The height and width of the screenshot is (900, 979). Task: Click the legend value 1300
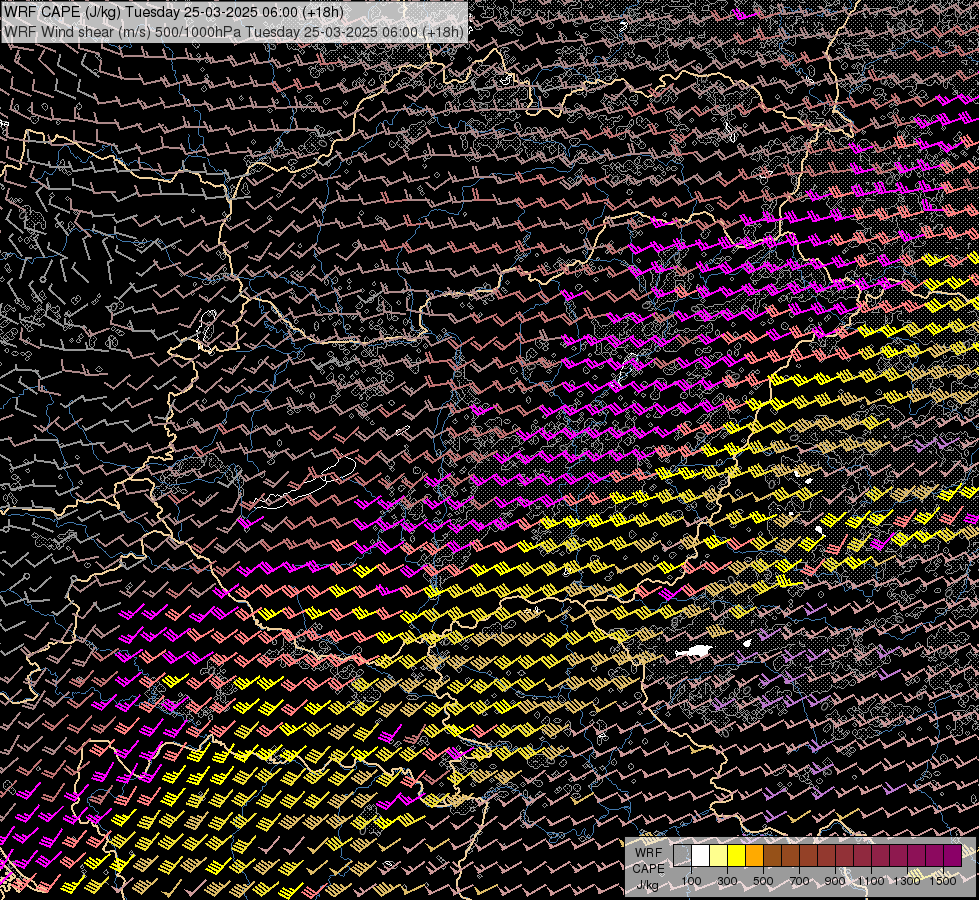coord(907,881)
